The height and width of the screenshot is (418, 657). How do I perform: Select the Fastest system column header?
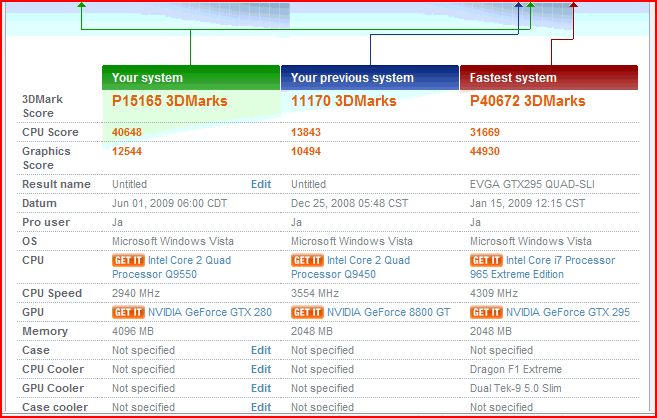[x=549, y=77]
